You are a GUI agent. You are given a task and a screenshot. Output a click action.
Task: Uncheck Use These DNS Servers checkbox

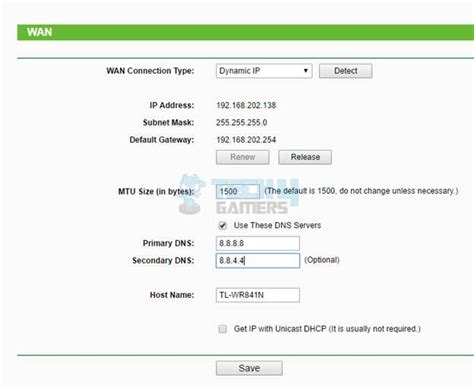click(223, 226)
